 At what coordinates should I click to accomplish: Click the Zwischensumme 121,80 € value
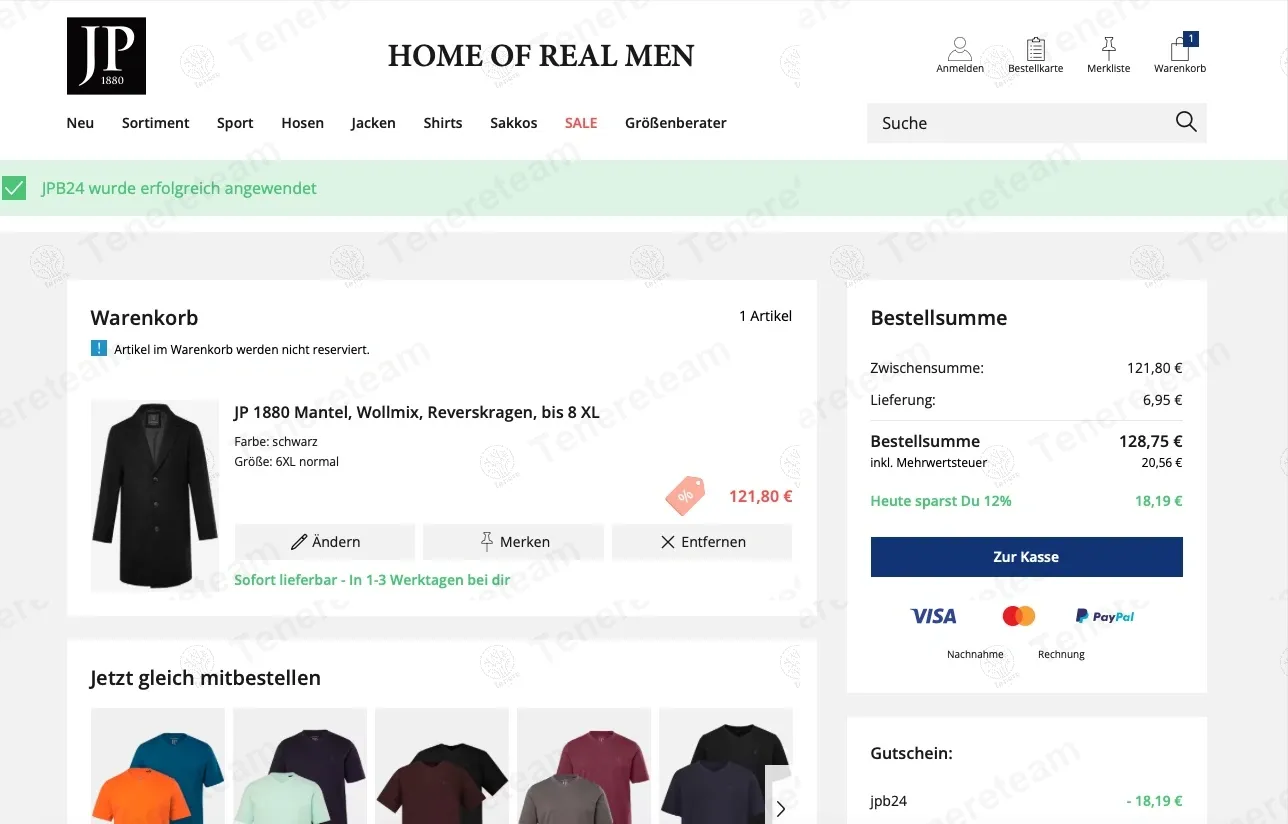(1155, 368)
